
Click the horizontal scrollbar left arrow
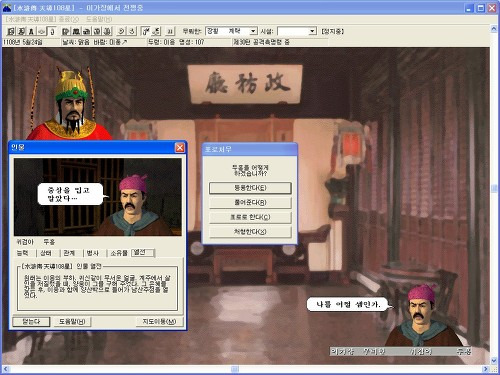[x=6, y=369]
